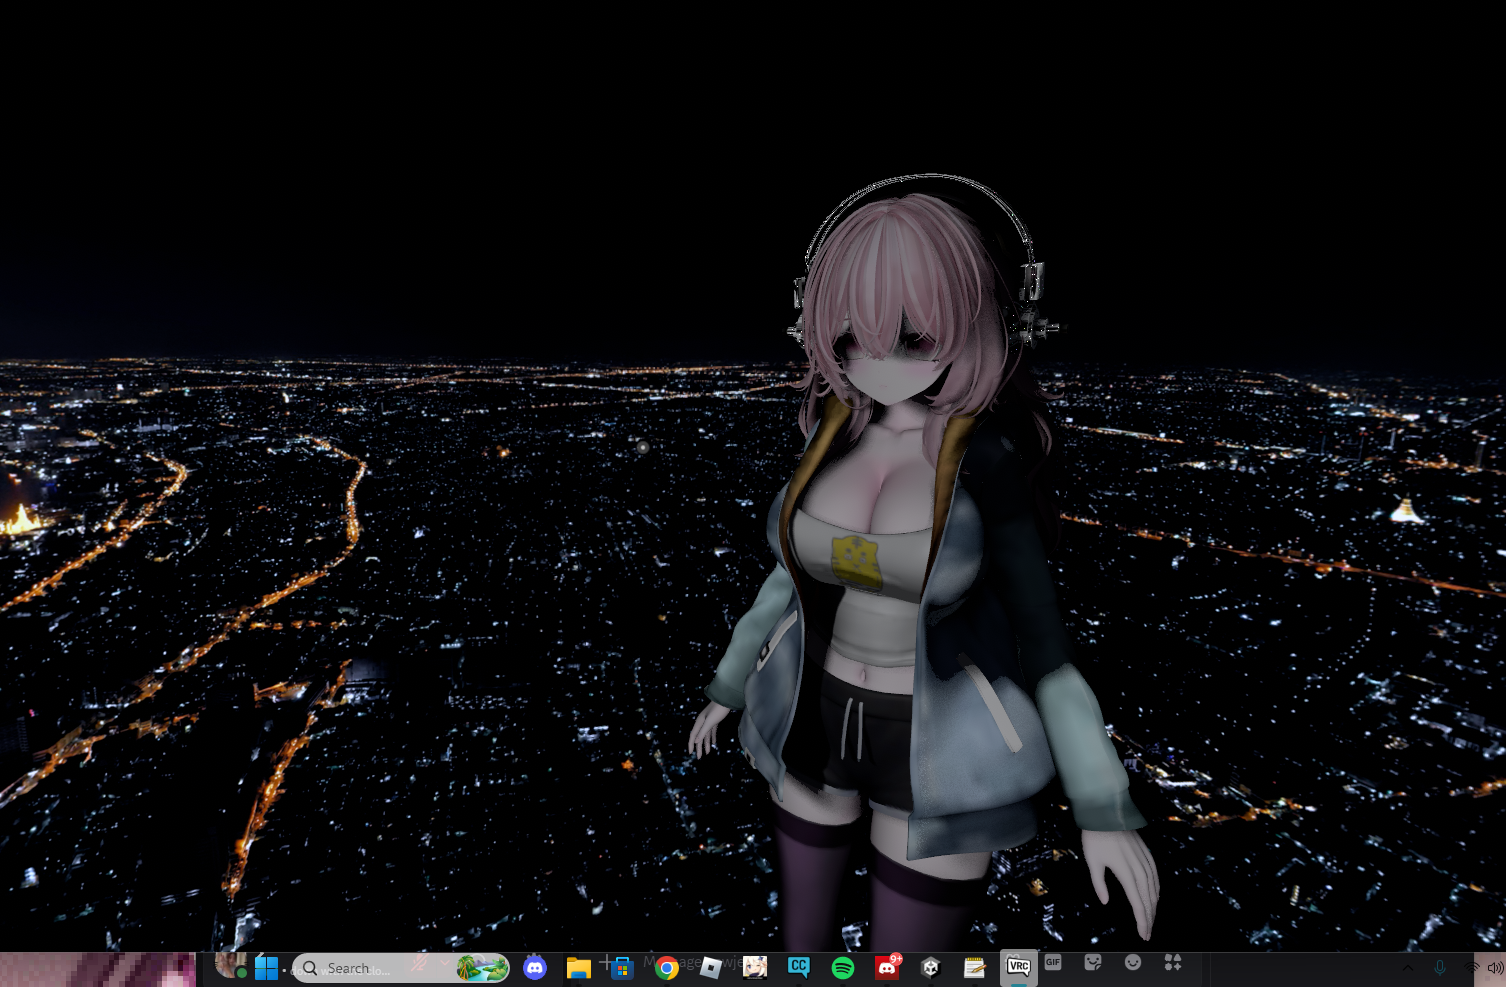The image size is (1506, 987).
Task: Click the volume speaker tray icon
Action: (1495, 968)
